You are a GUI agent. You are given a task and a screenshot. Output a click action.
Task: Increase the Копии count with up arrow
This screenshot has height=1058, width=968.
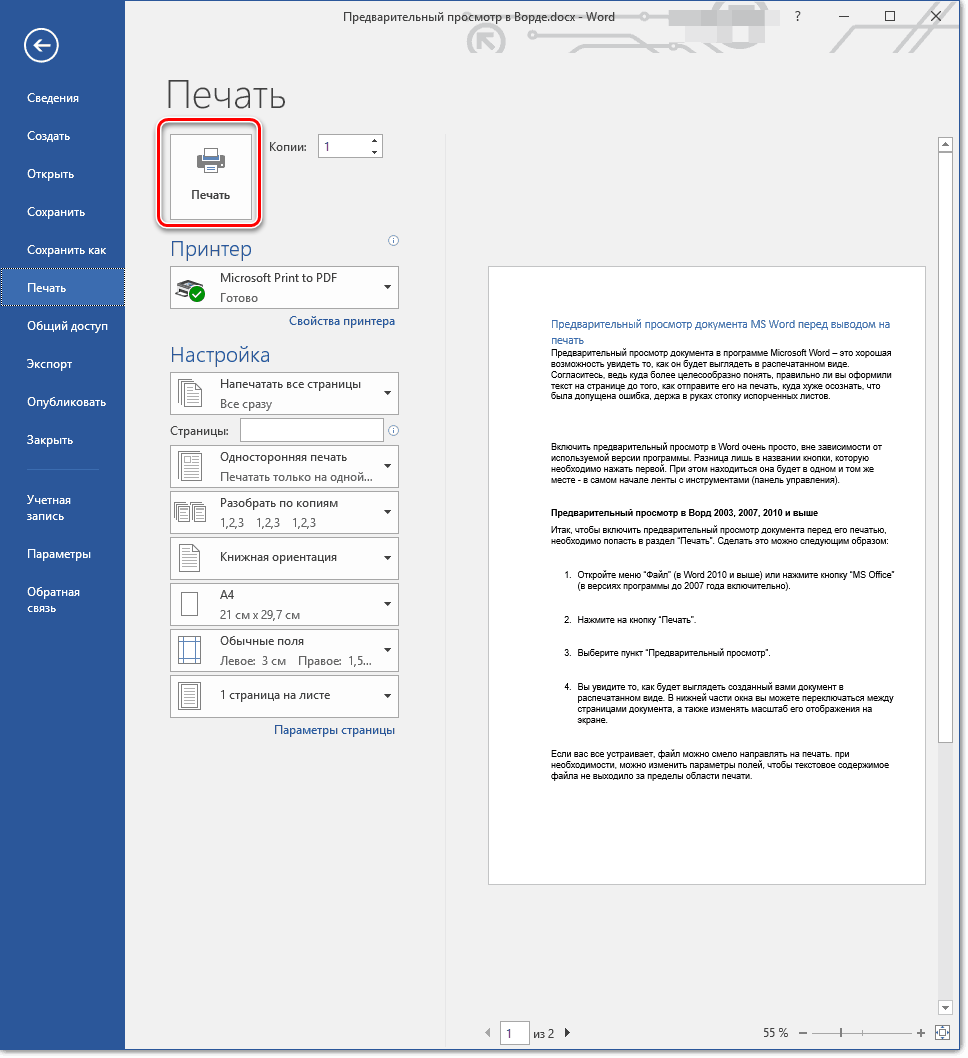click(375, 141)
